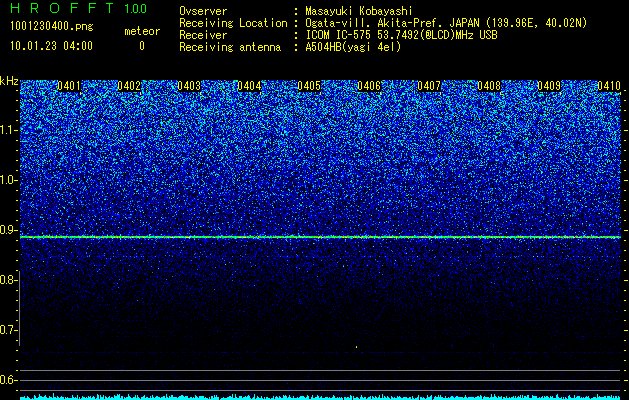629x400 pixels.
Task: Click the 0409 time marker
Action: tap(549, 86)
